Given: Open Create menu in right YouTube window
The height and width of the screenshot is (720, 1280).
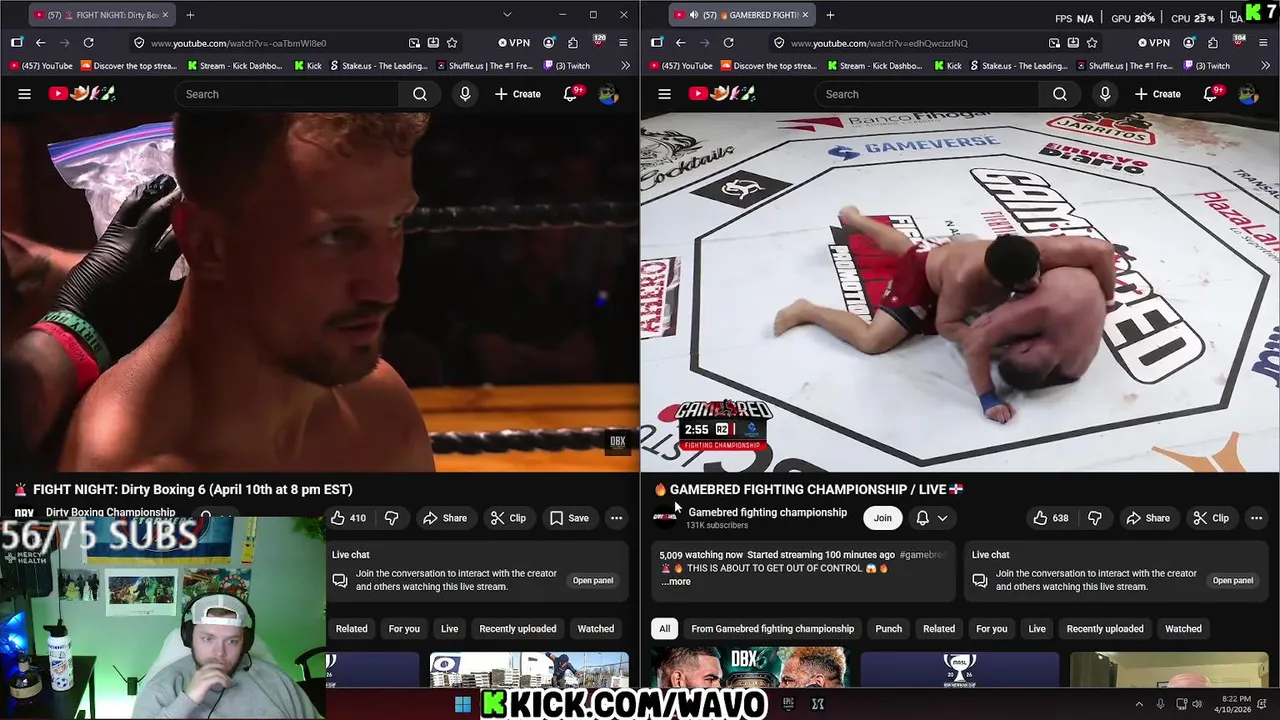Looking at the screenshot, I should [1158, 94].
